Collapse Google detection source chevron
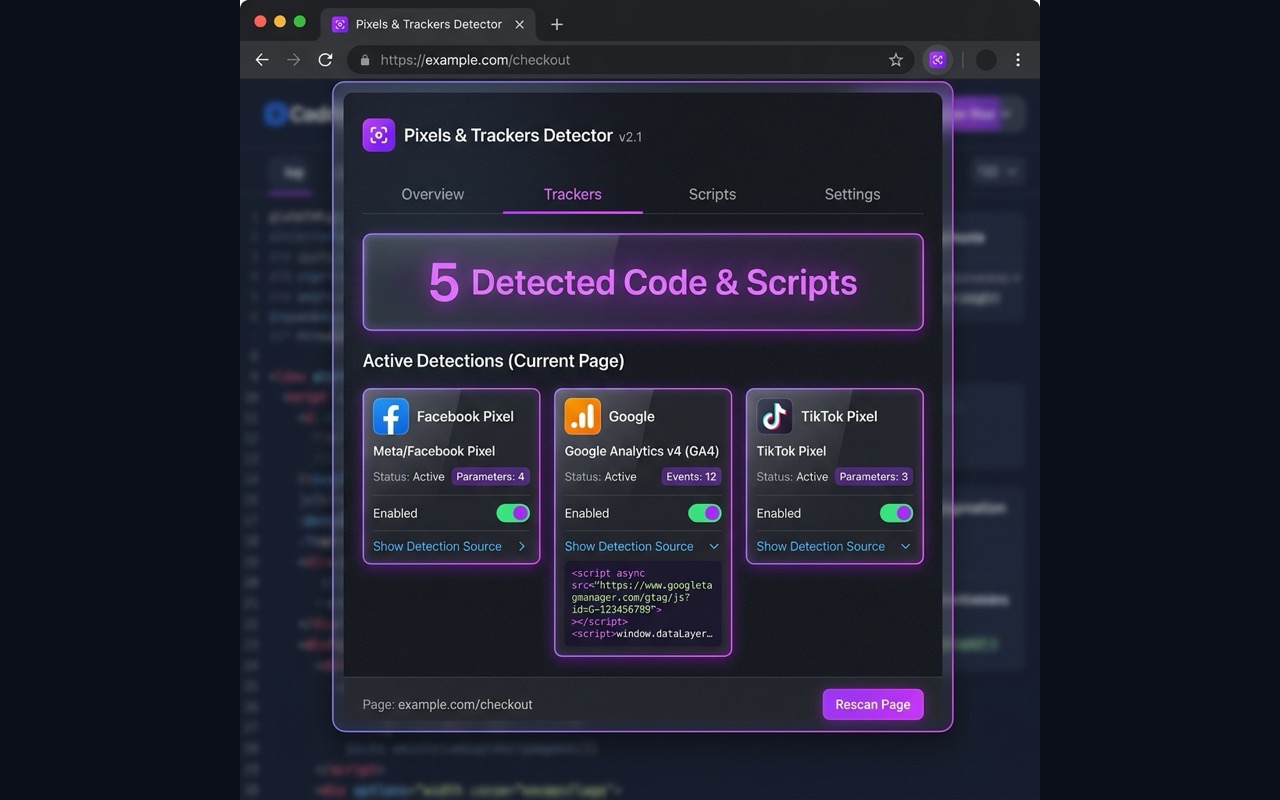Viewport: 1280px width, 800px height. [x=713, y=546]
